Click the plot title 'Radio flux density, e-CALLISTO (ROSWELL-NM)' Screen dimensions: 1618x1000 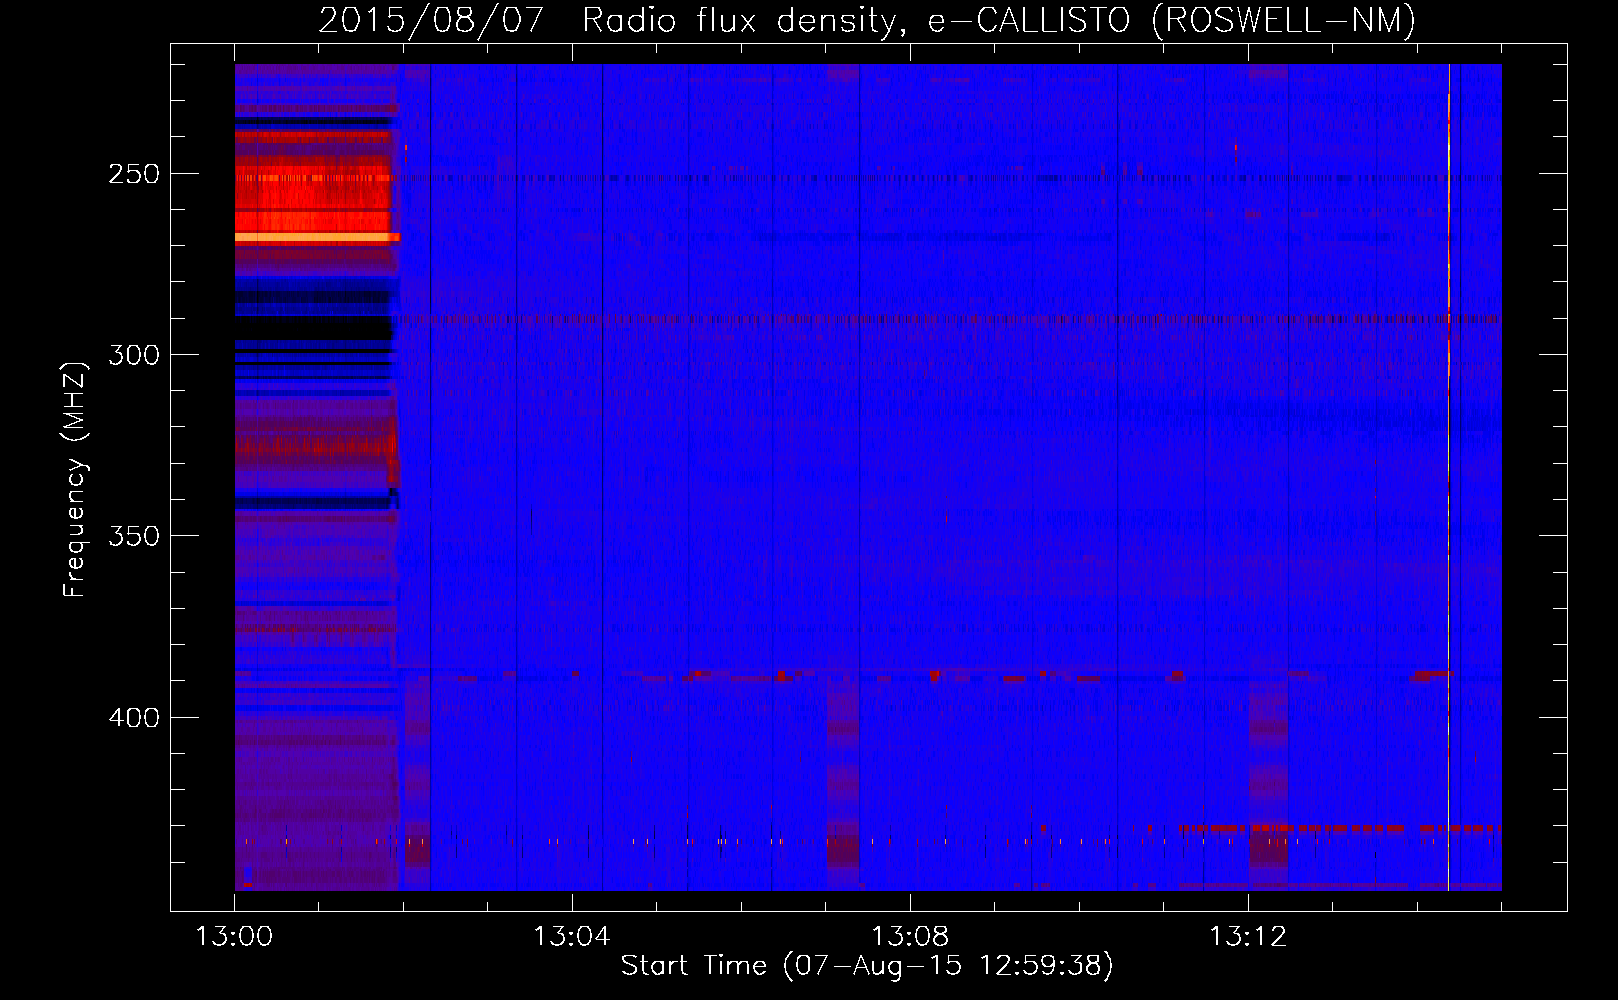[999, 20]
